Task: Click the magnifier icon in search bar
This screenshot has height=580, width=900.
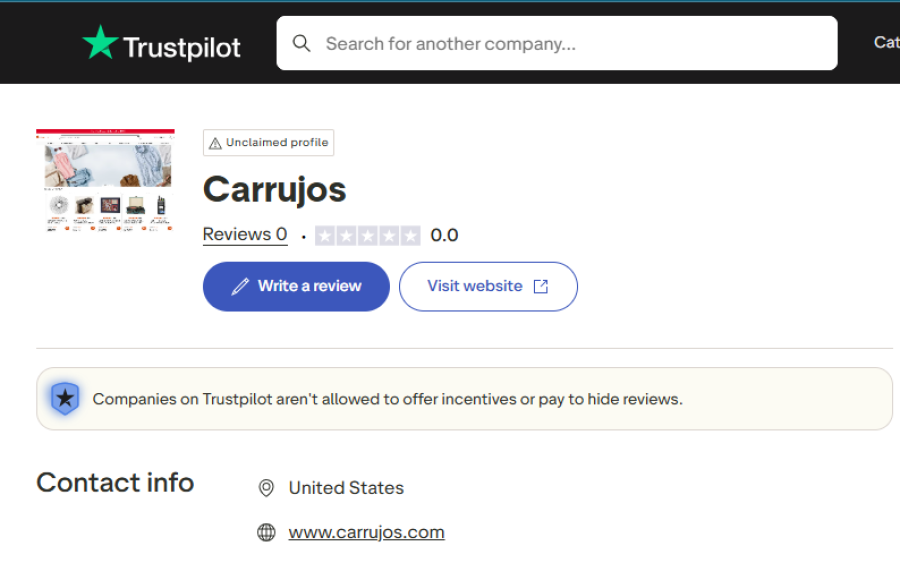Action: (301, 43)
